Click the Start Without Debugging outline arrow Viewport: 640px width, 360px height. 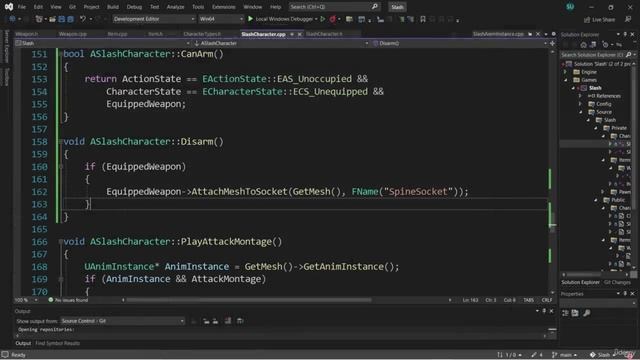coord(322,19)
